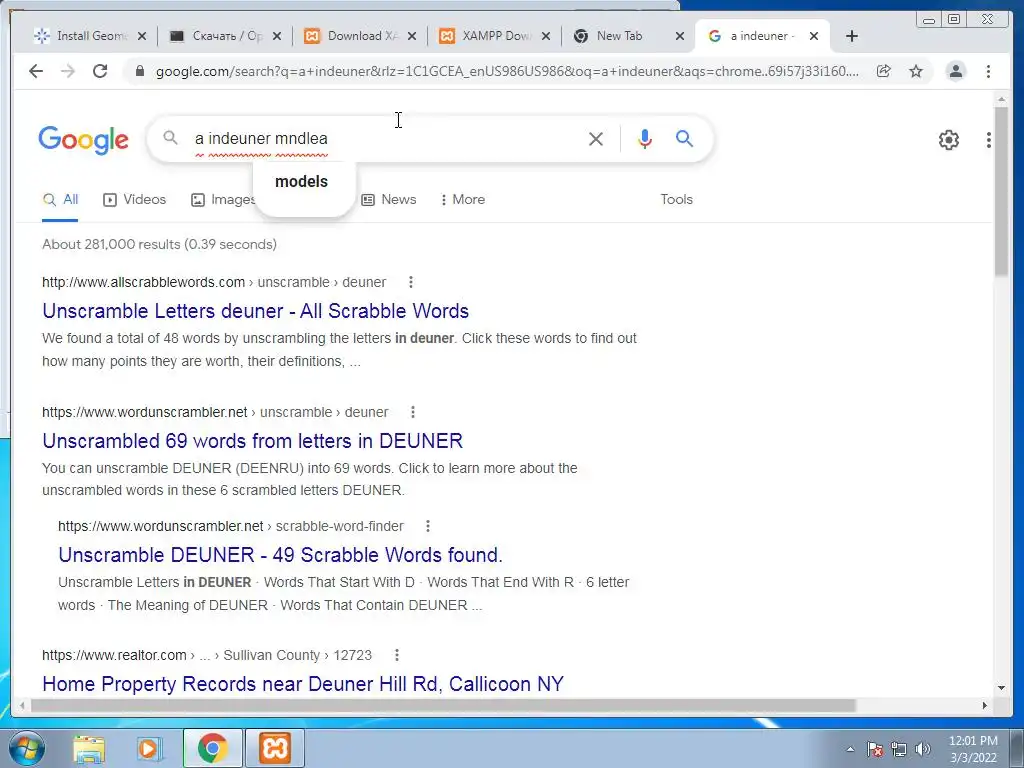Go back to the previous page
The image size is (1024, 768).
pyautogui.click(x=36, y=71)
